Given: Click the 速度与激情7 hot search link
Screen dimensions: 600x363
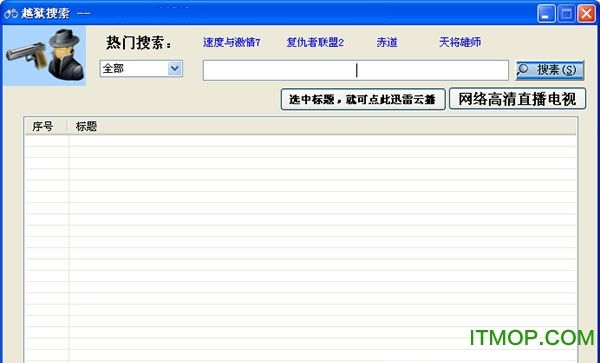Looking at the screenshot, I should (232, 42).
